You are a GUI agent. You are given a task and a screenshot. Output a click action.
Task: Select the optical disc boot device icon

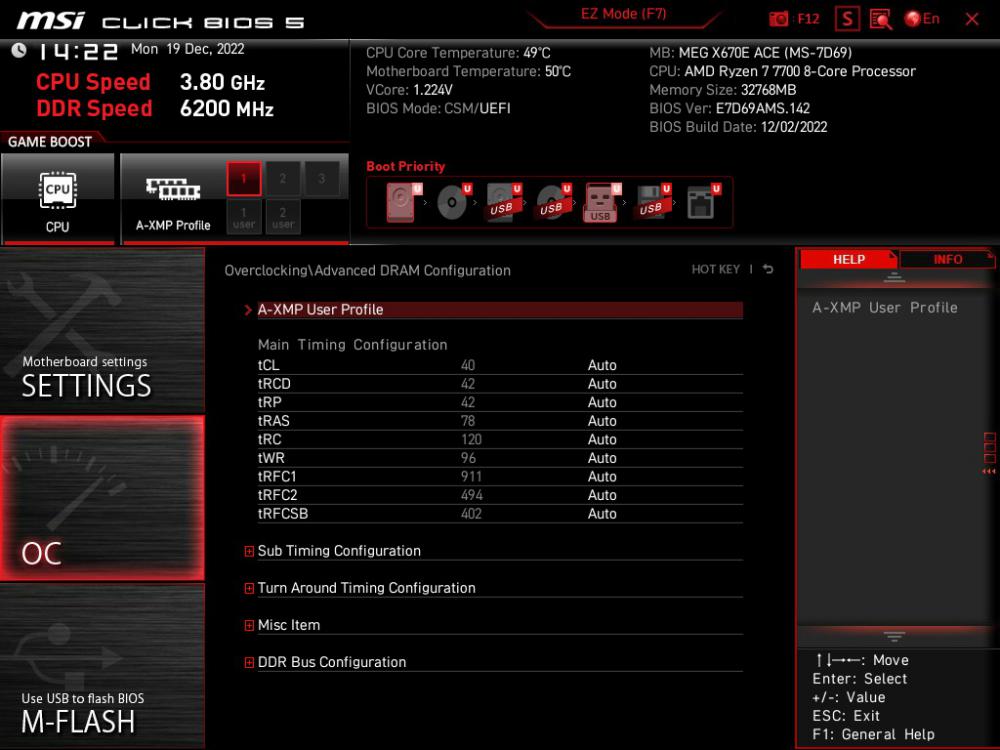pyautogui.click(x=453, y=202)
